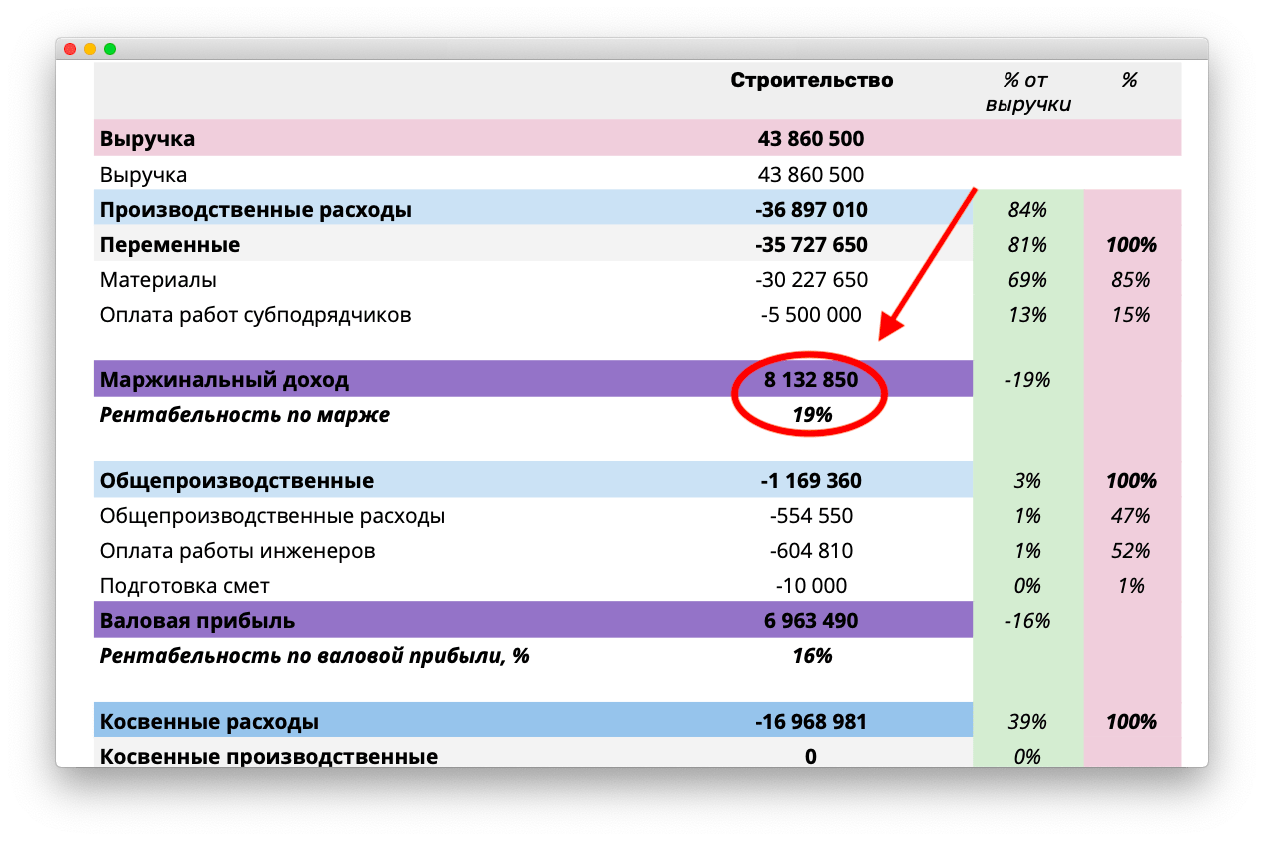Click the yellow minimize window button
Image resolution: width=1264 pixels, height=841 pixels.
(90, 49)
